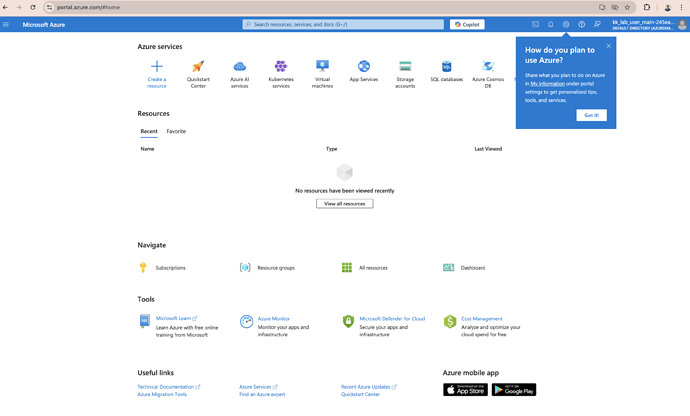
Task: Open Find an Azure expert link
Action: pos(262,394)
